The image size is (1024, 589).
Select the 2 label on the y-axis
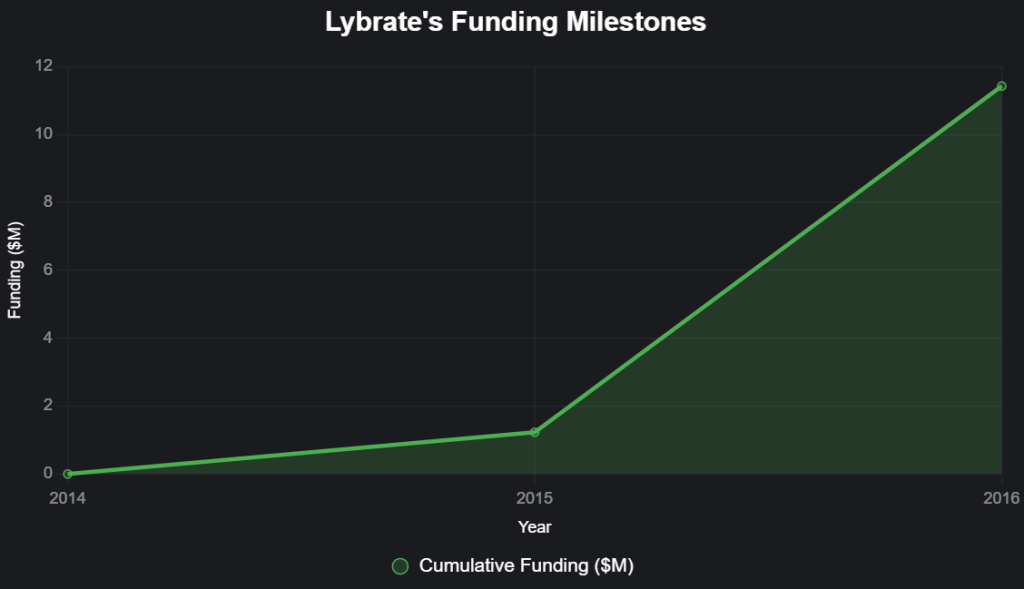(x=47, y=406)
